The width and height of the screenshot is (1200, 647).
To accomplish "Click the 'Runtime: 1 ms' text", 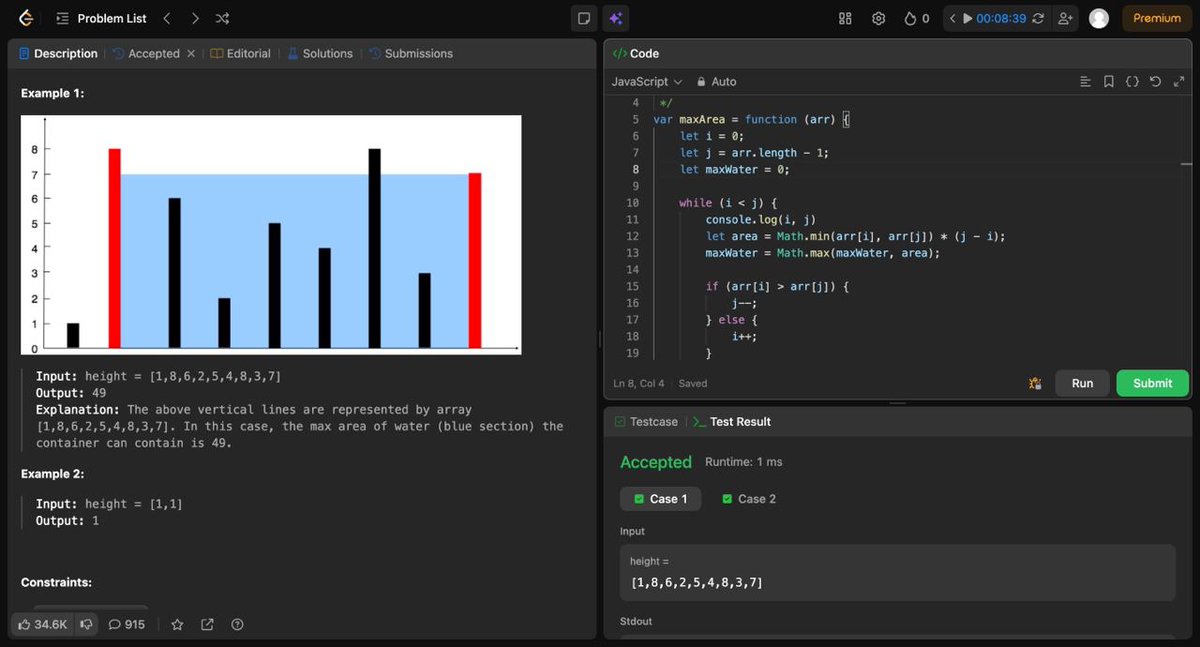I will click(744, 462).
